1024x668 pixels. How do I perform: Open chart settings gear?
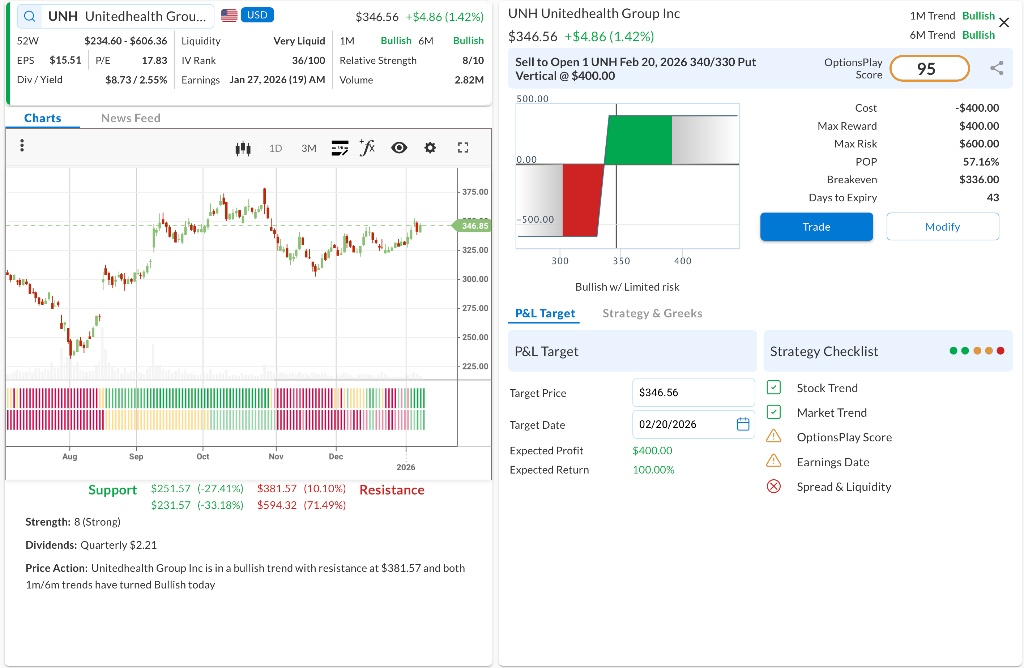430,148
